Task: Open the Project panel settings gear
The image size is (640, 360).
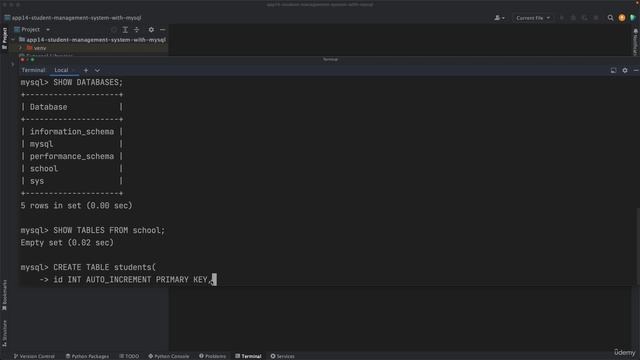Action: click(151, 30)
